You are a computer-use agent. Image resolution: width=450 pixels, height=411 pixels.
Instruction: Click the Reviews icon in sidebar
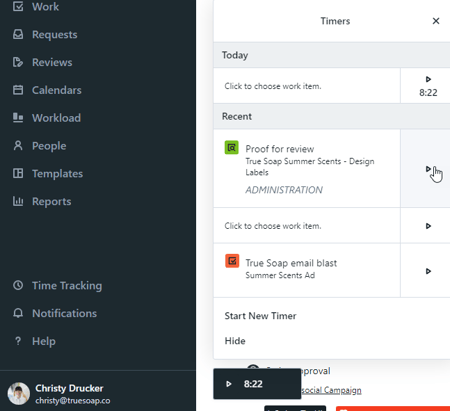click(18, 62)
